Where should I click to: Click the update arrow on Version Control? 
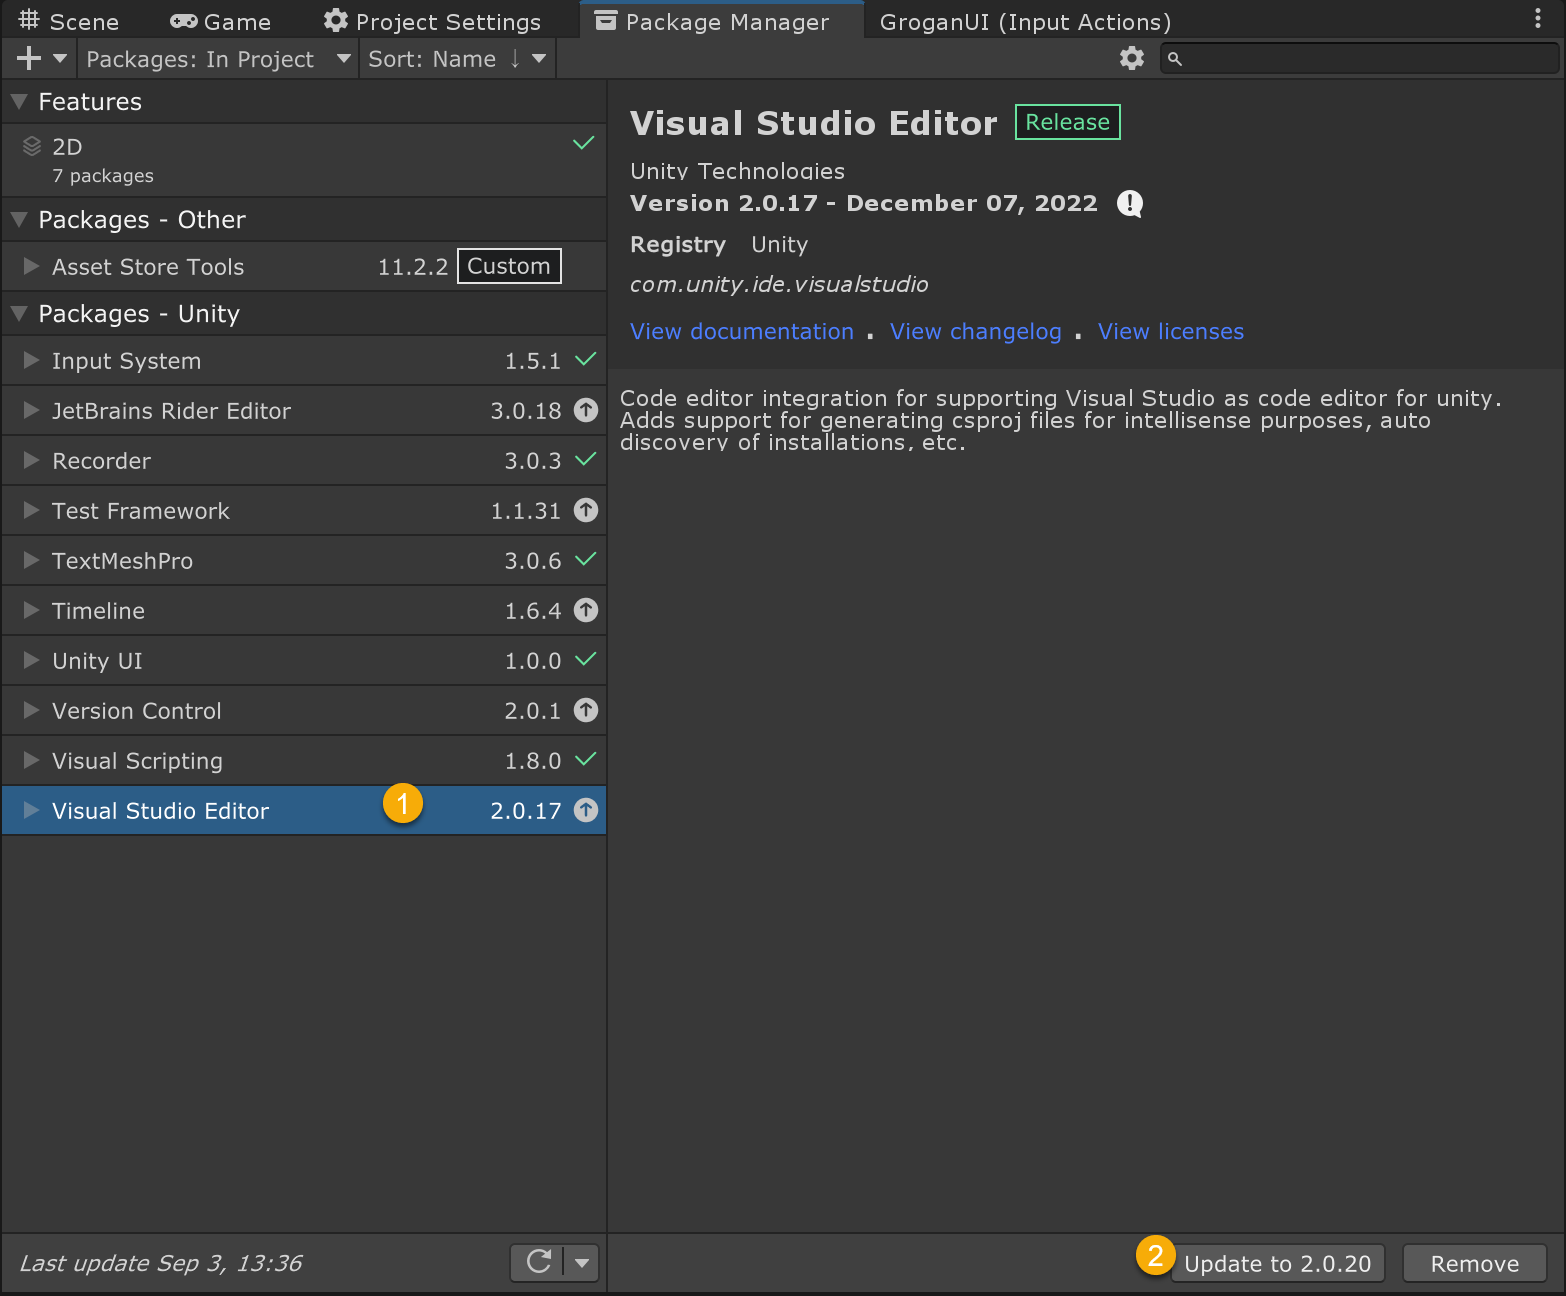click(x=586, y=710)
